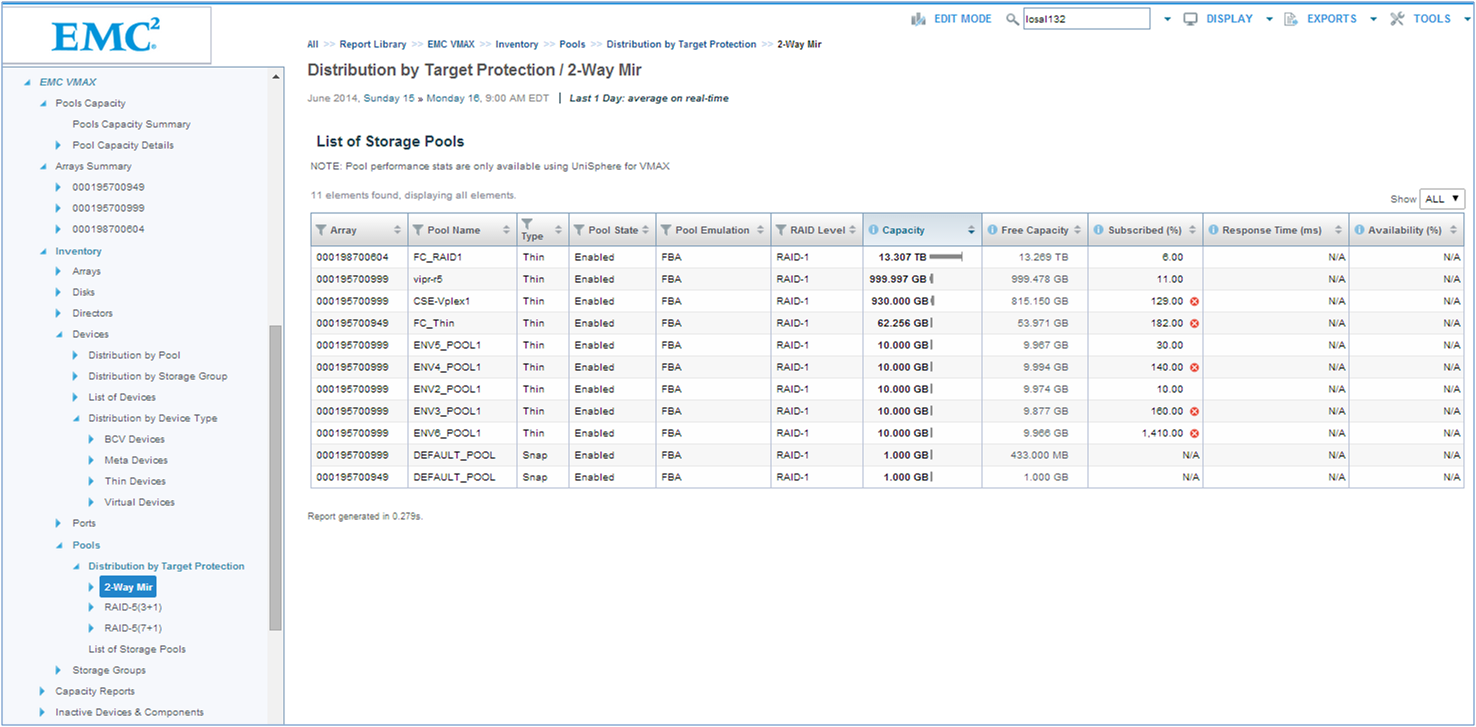This screenshot has width=1476, height=727.
Task: Sort the table by Array column arrows
Action: click(x=398, y=230)
